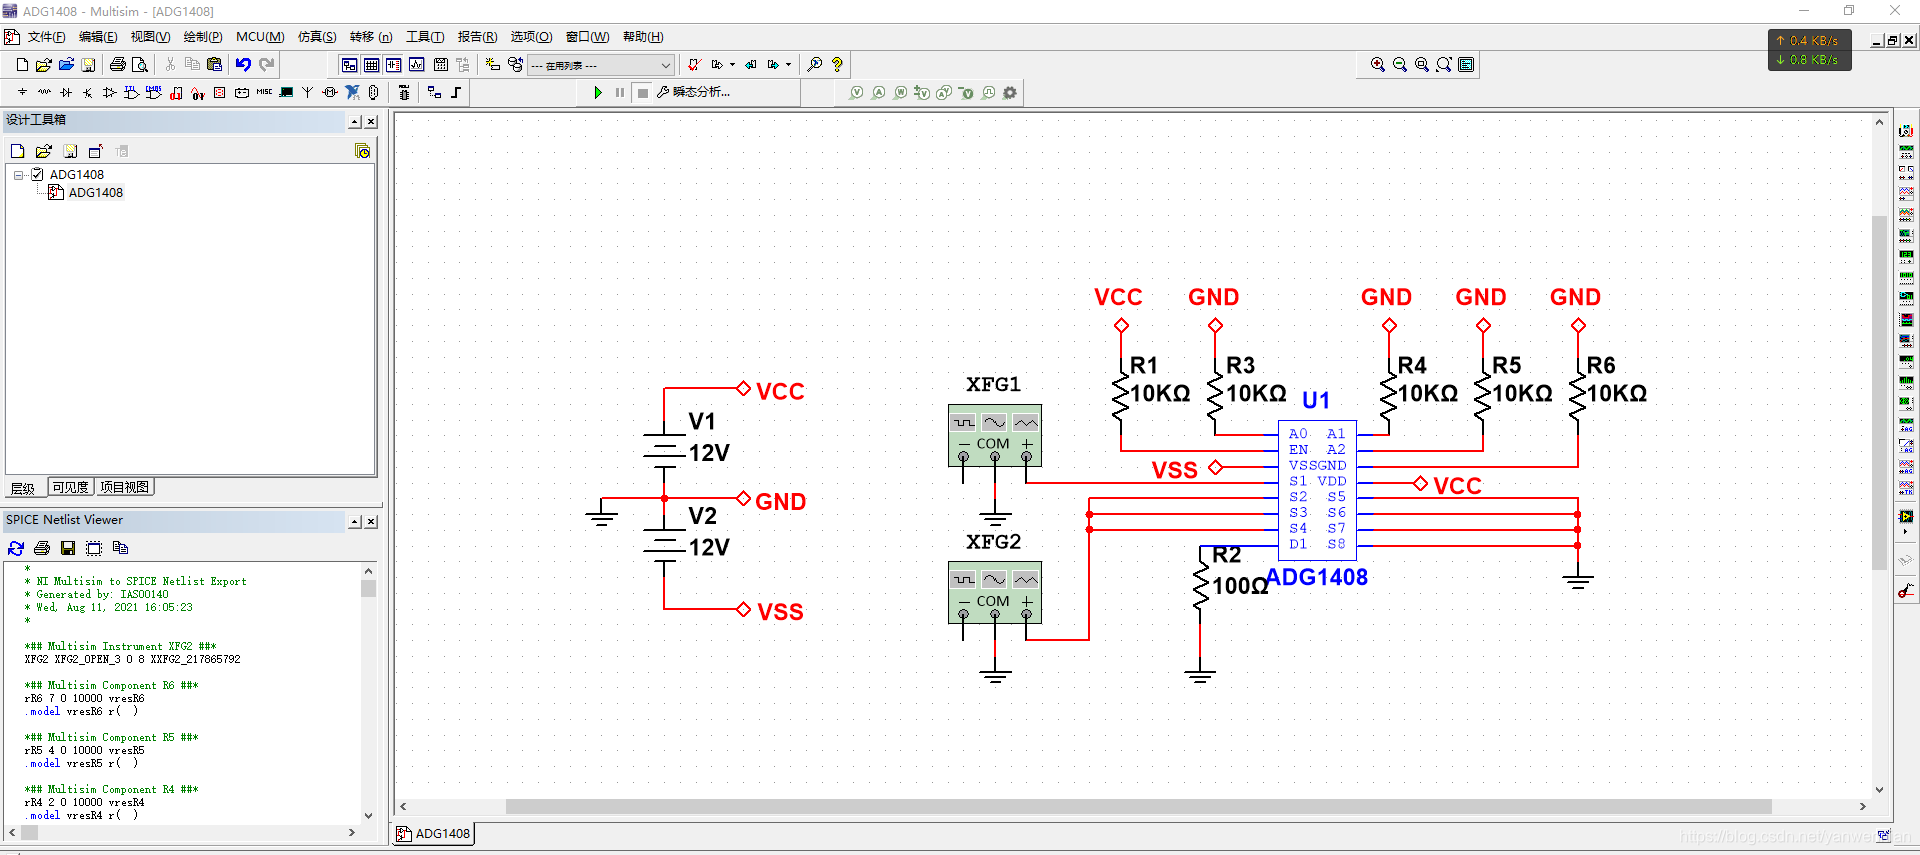Run Electrical Rules Check icon
The image size is (1920, 855).
pos(694,65)
